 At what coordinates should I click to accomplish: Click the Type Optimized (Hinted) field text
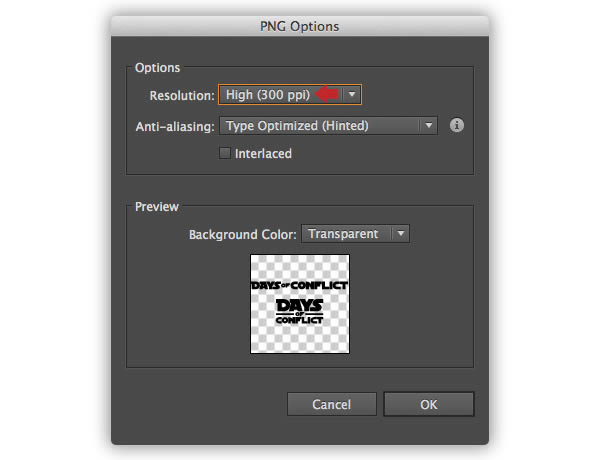297,126
